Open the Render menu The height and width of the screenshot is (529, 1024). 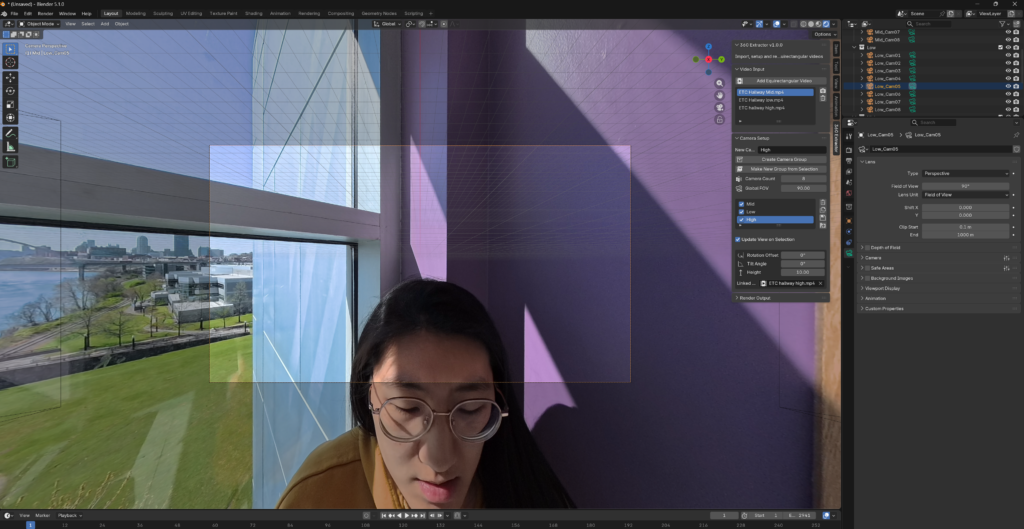tap(46, 13)
